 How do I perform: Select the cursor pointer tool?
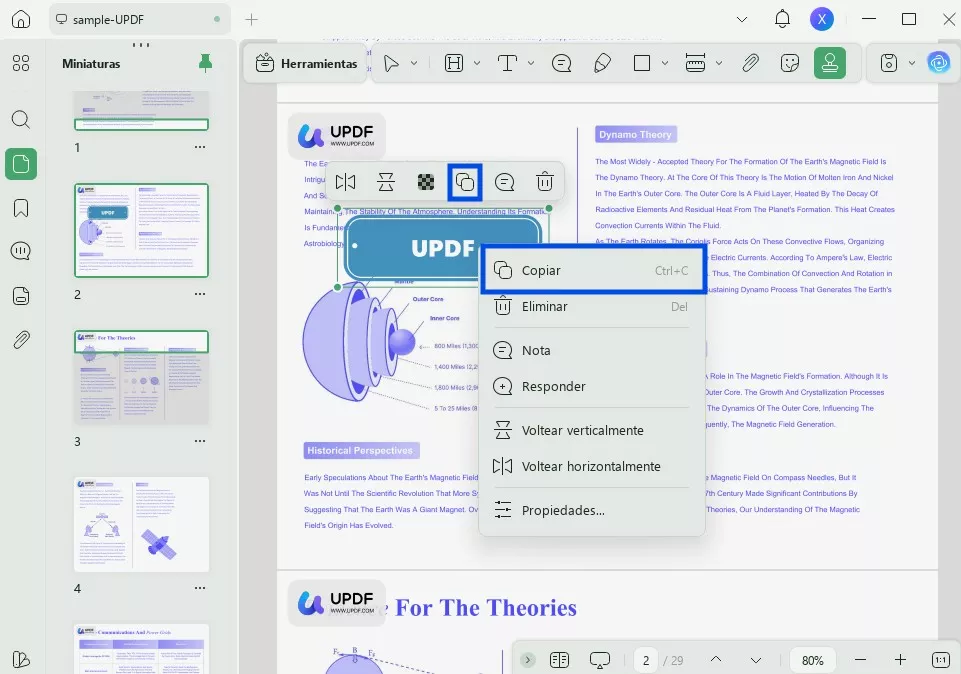[x=390, y=63]
